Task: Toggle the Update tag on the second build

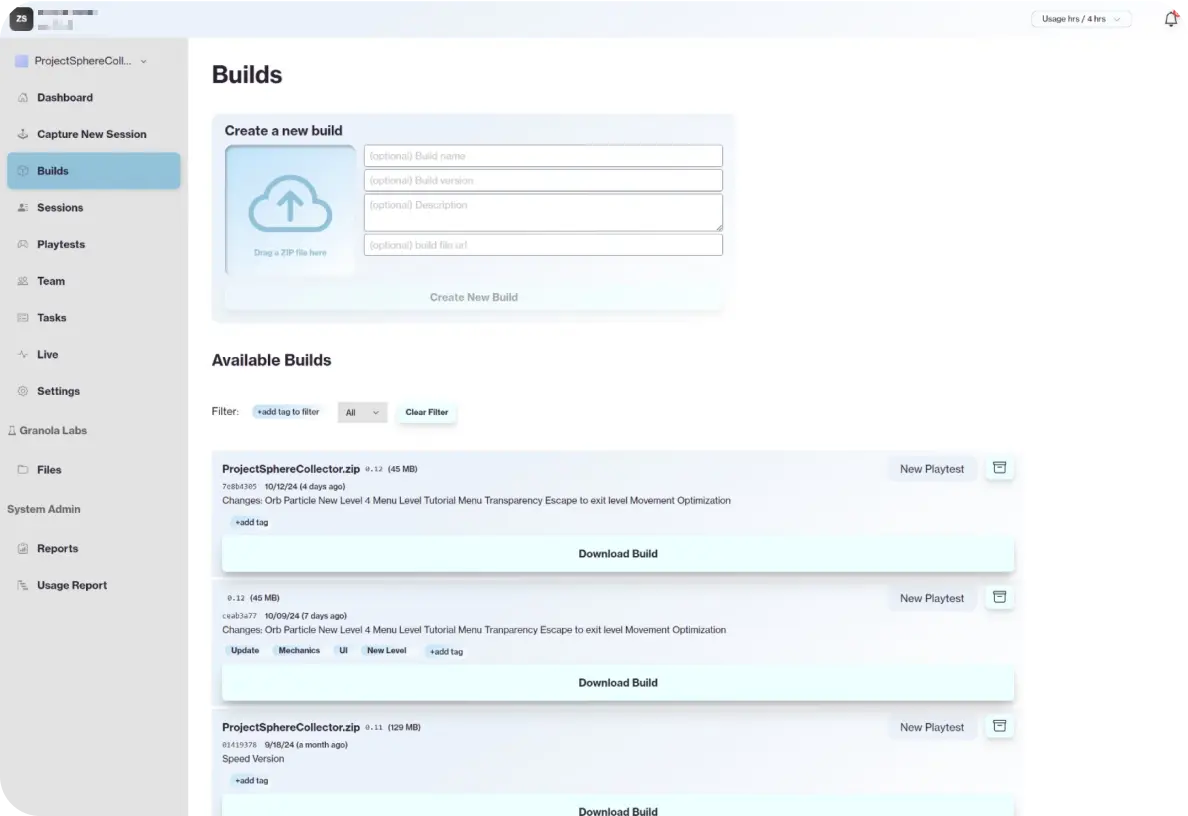Action: 244,650
